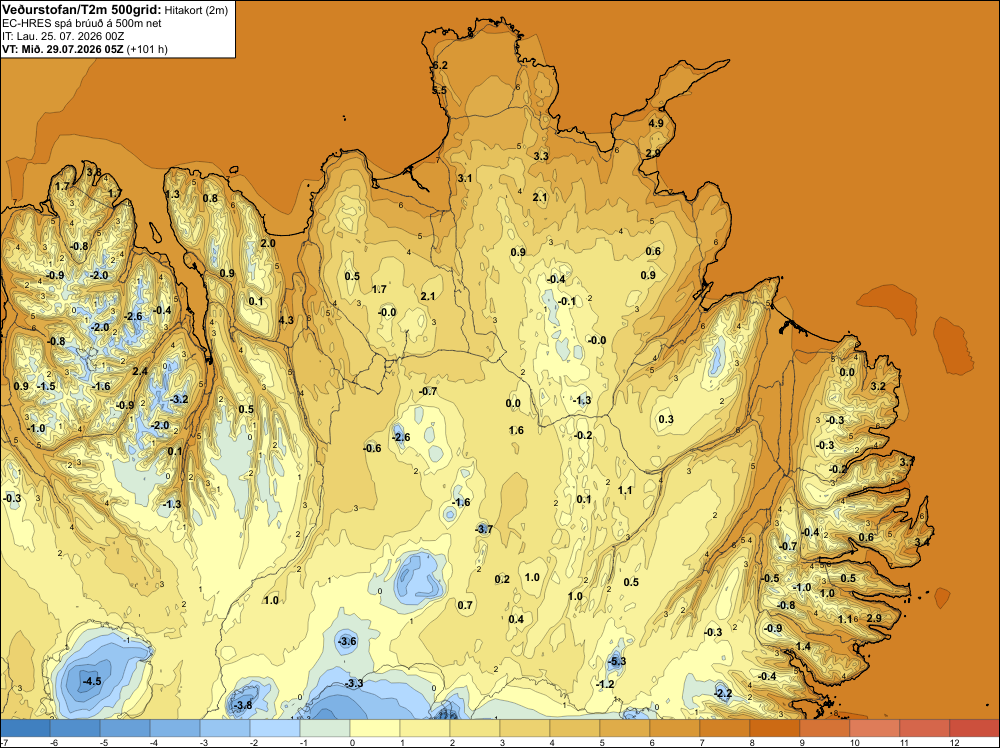Click the valid time VT line
The image size is (1000, 748).
pos(85,49)
